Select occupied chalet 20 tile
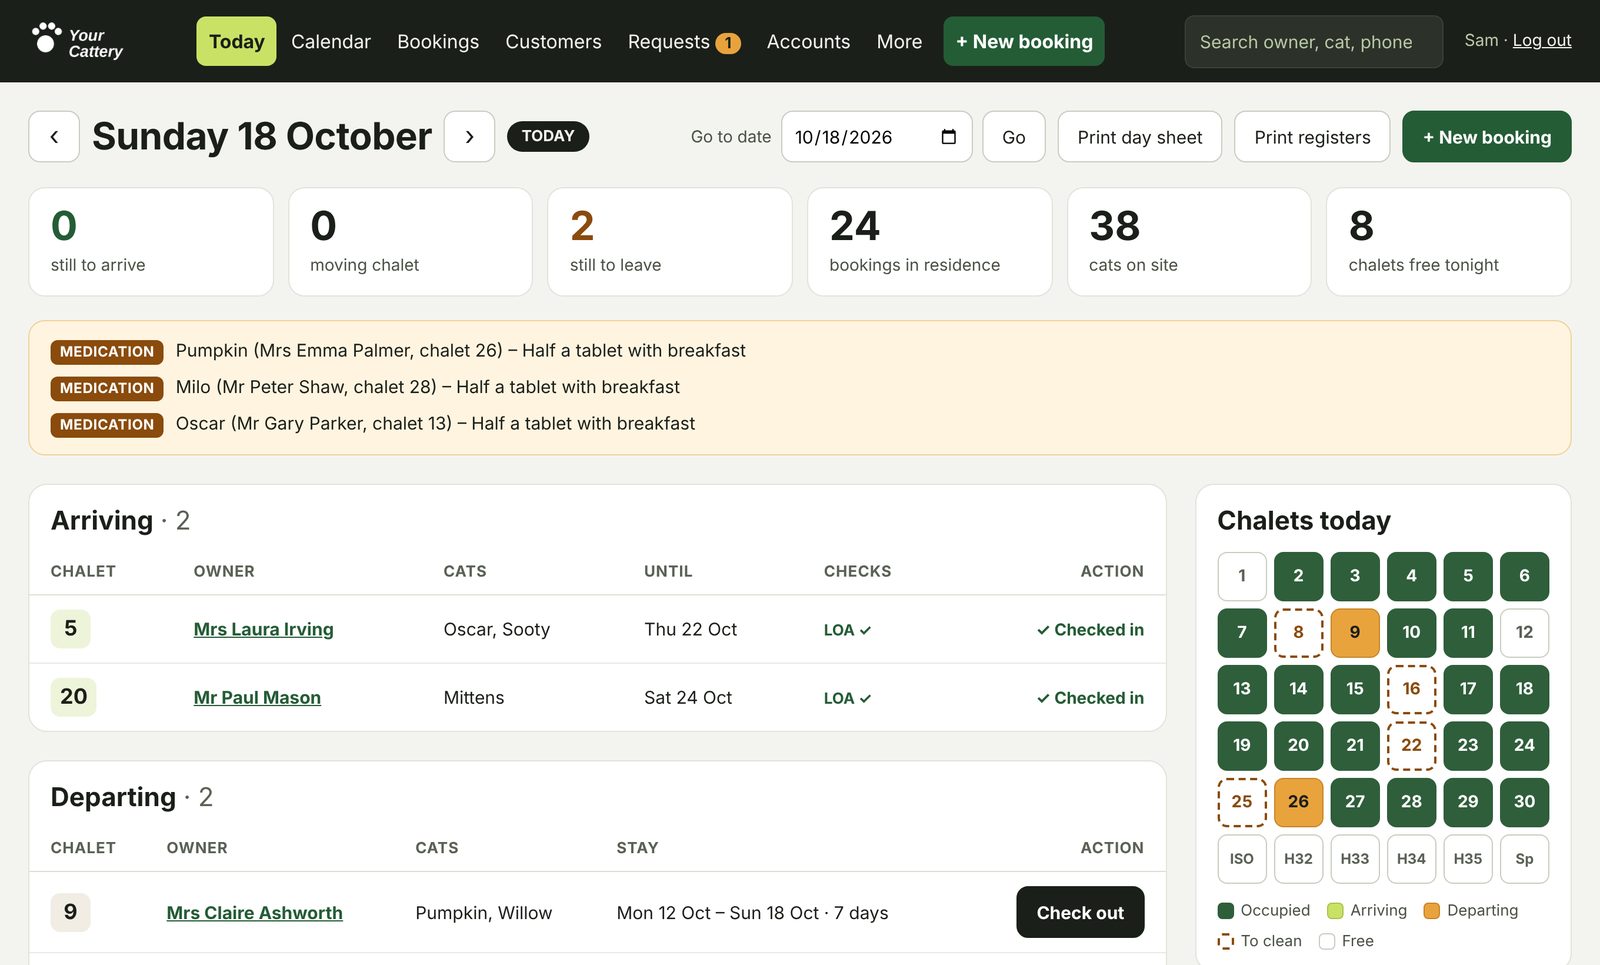Image resolution: width=1600 pixels, height=965 pixels. (1298, 745)
